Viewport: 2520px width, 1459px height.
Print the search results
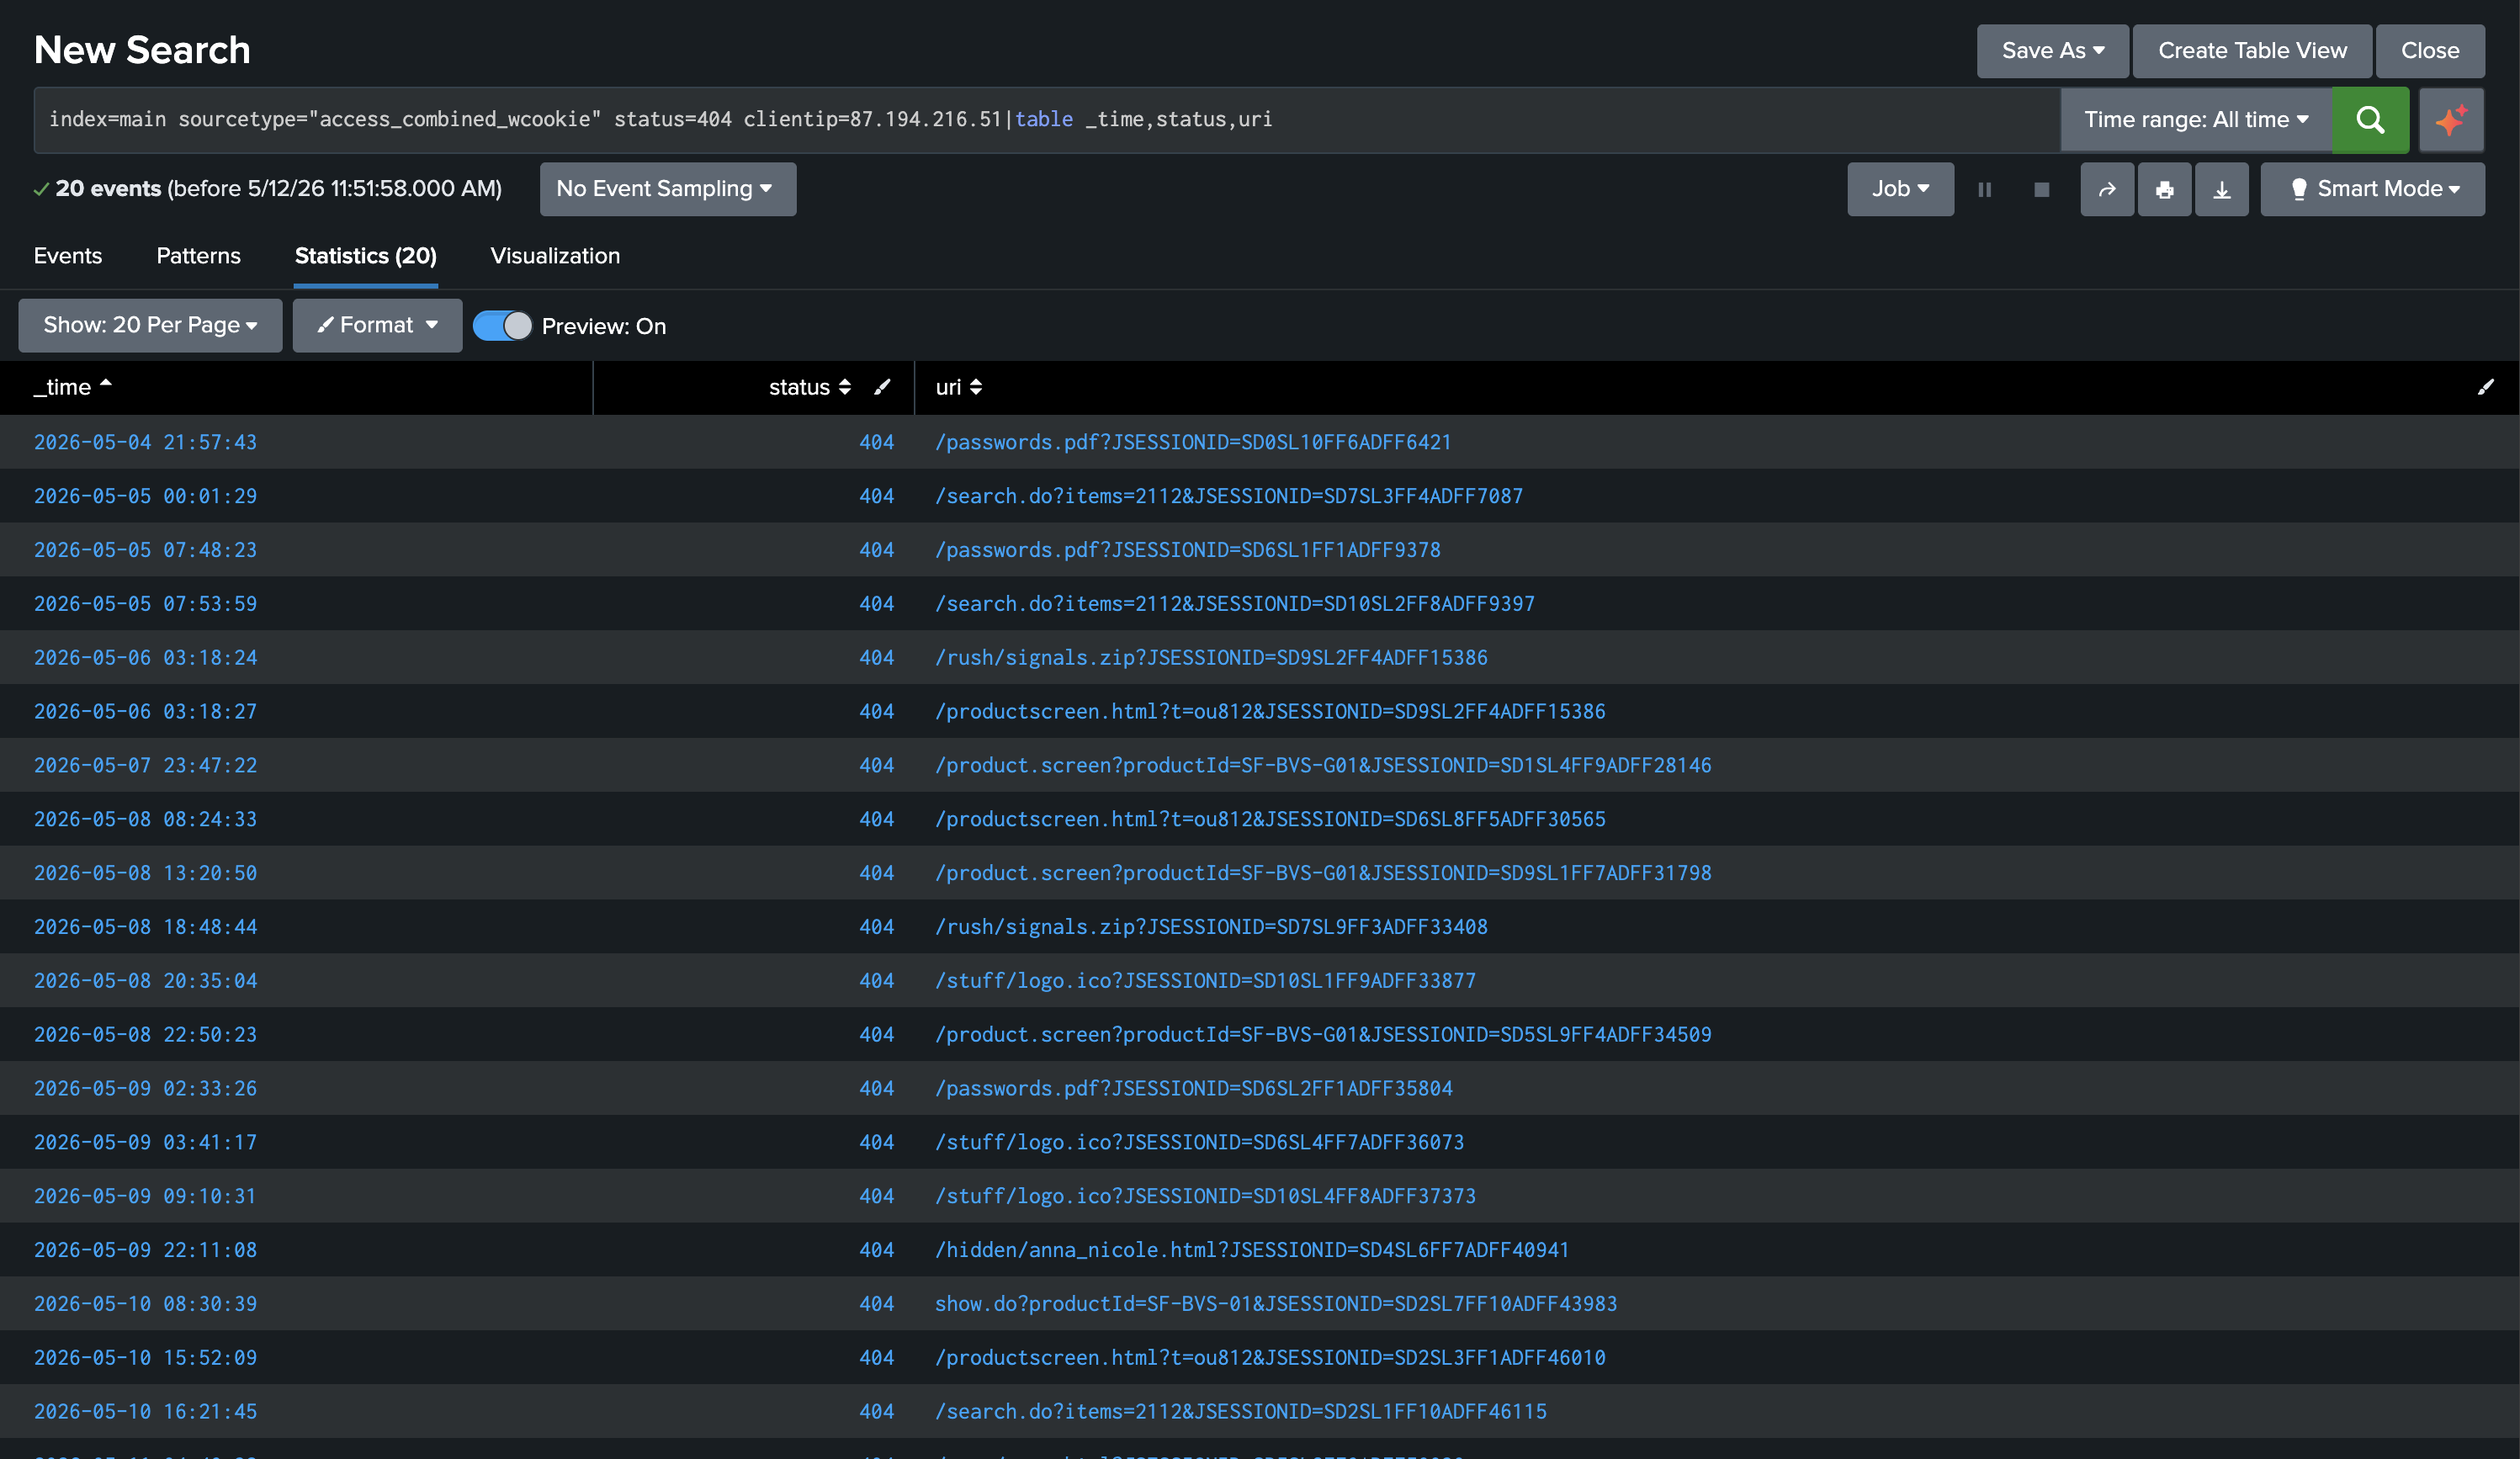coord(2164,189)
